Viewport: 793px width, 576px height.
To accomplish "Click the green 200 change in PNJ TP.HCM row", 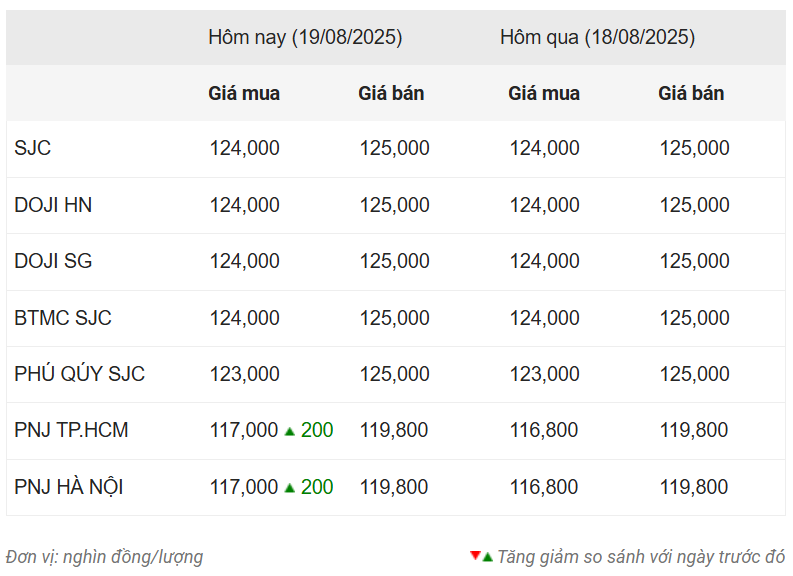I will (x=317, y=430).
